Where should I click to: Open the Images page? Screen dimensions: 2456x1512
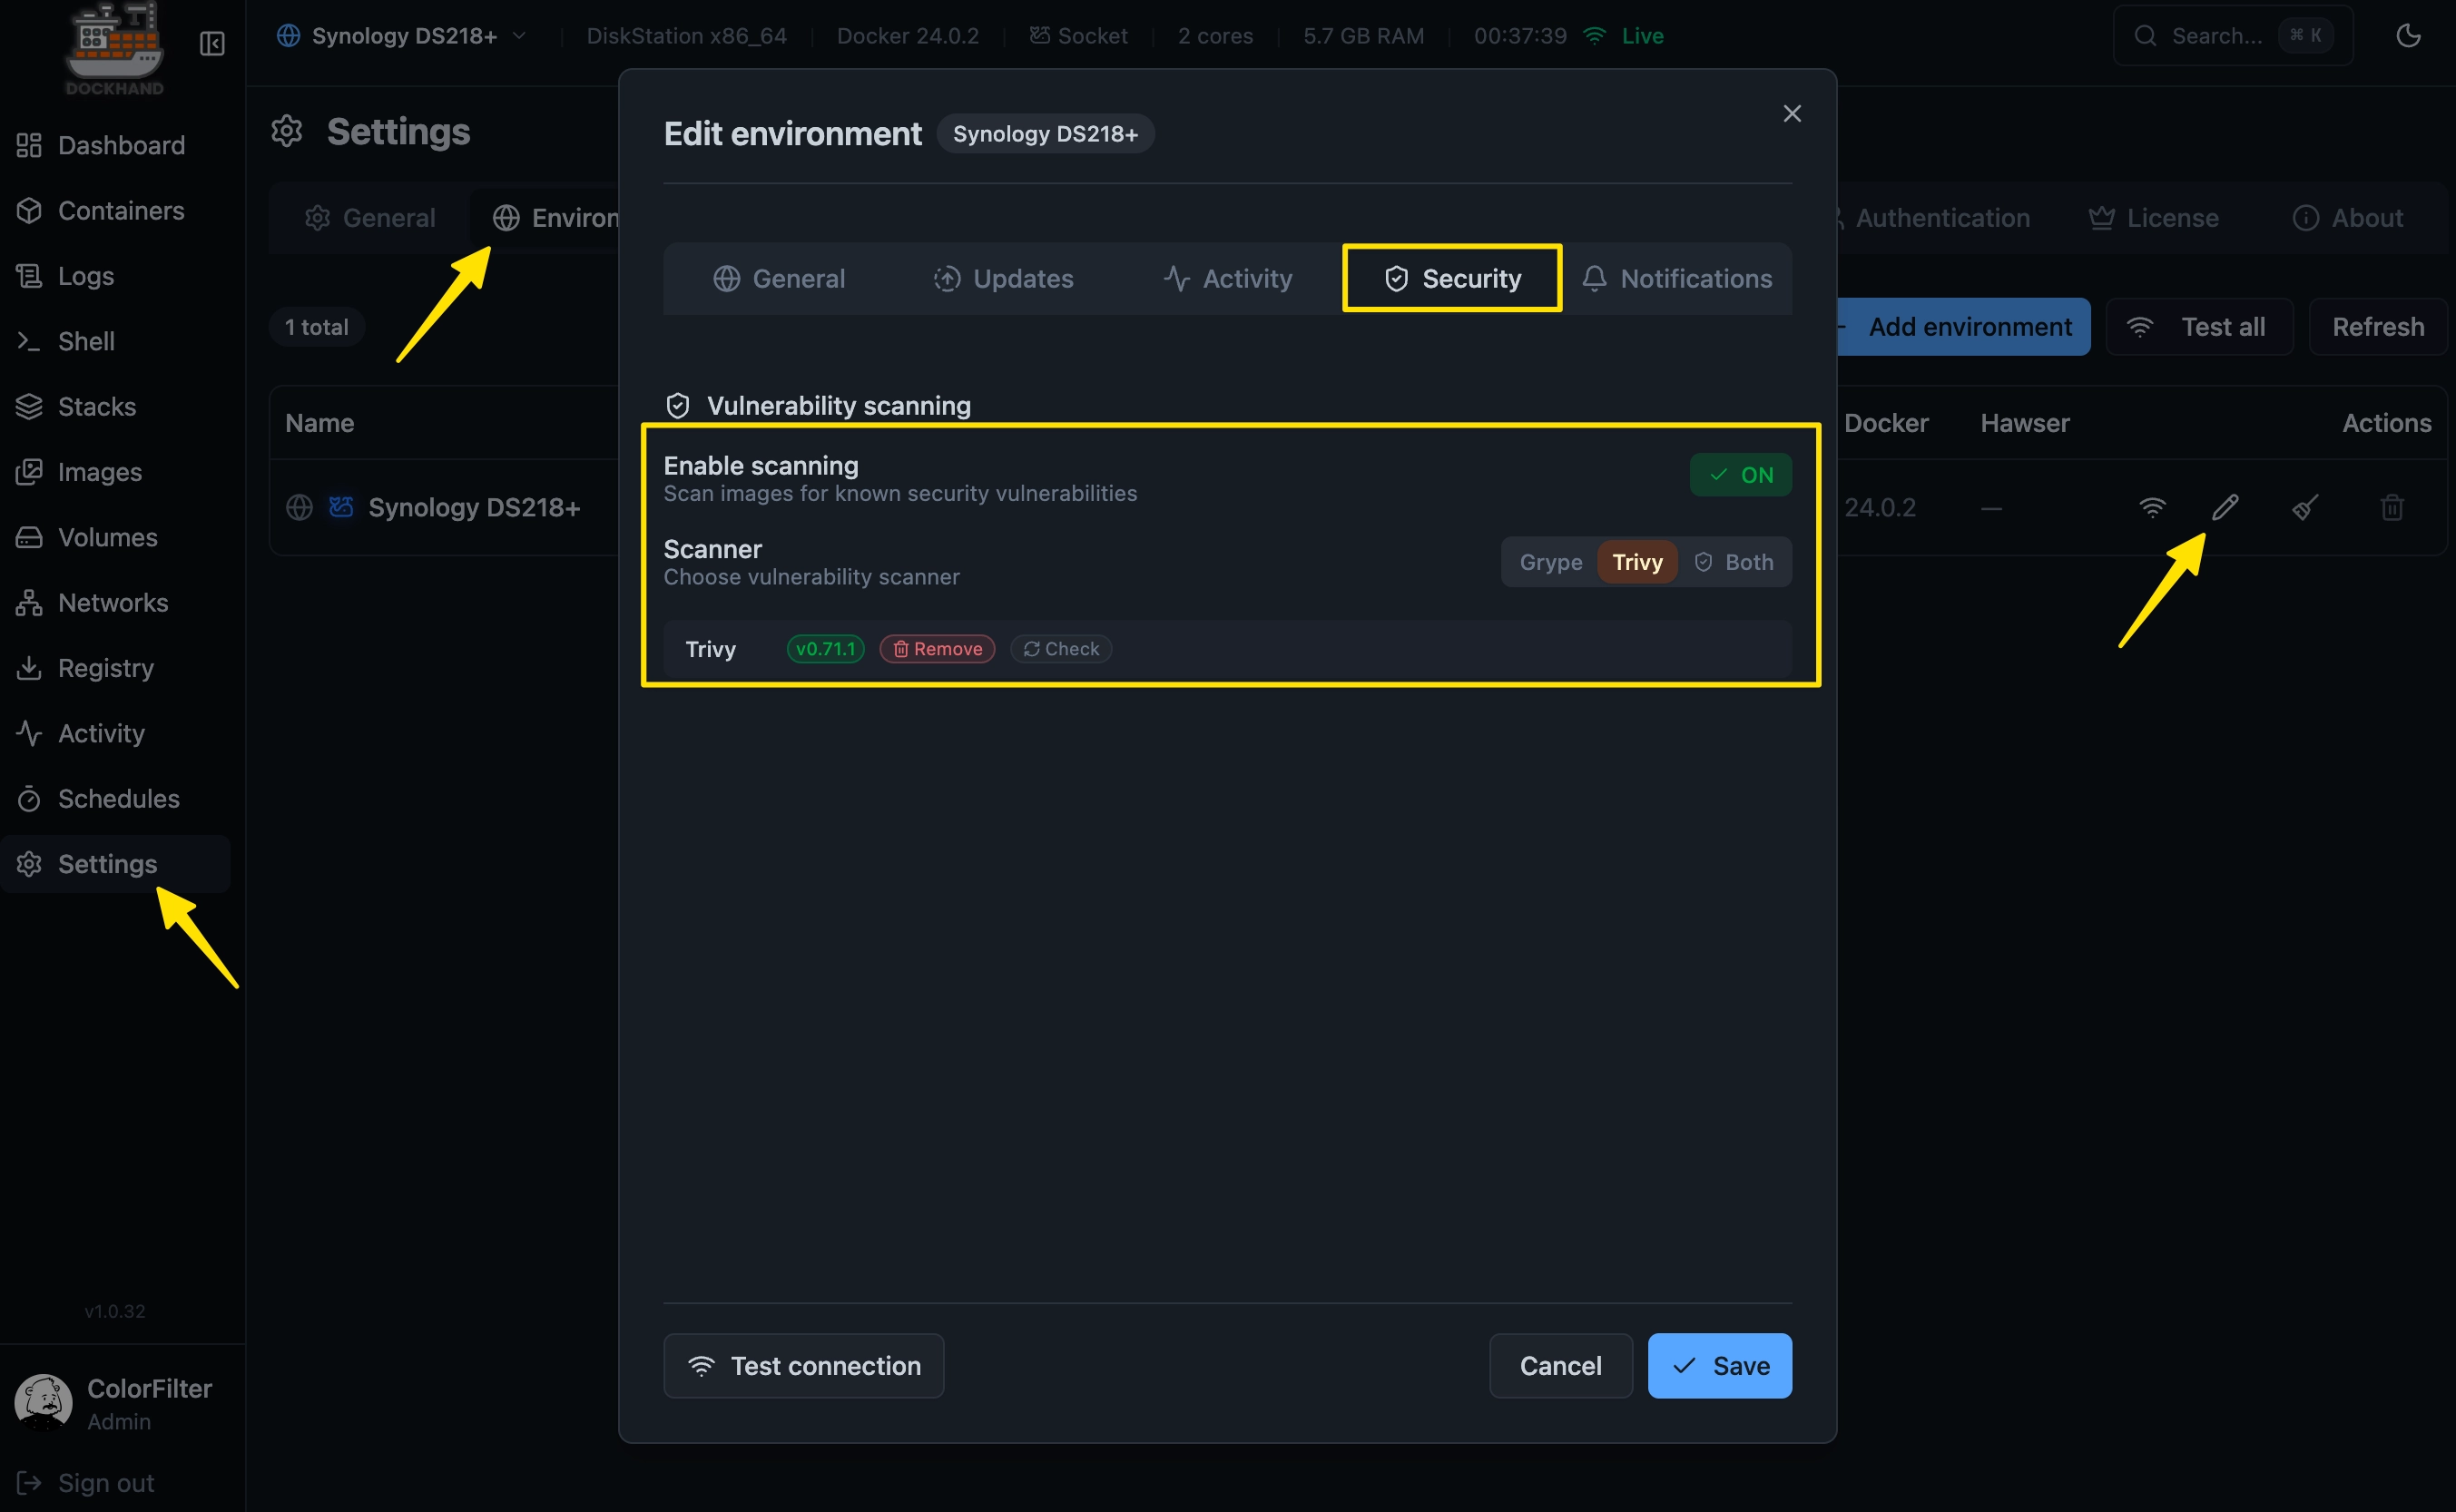point(115,472)
